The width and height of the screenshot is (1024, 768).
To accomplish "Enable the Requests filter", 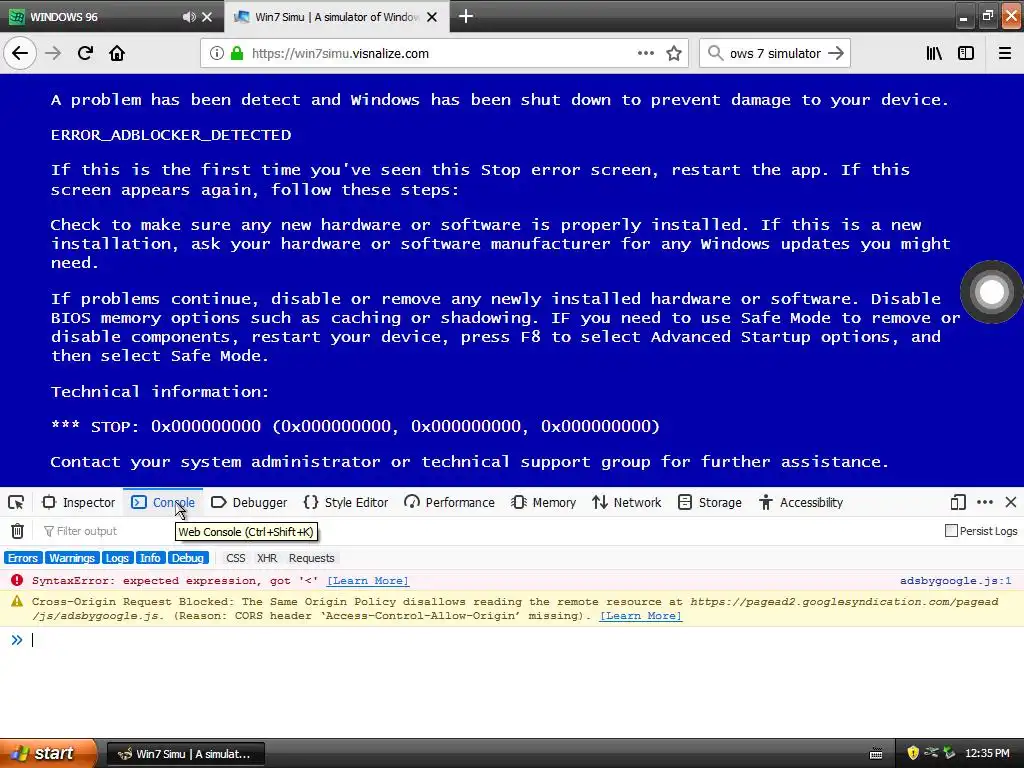I will click(312, 558).
